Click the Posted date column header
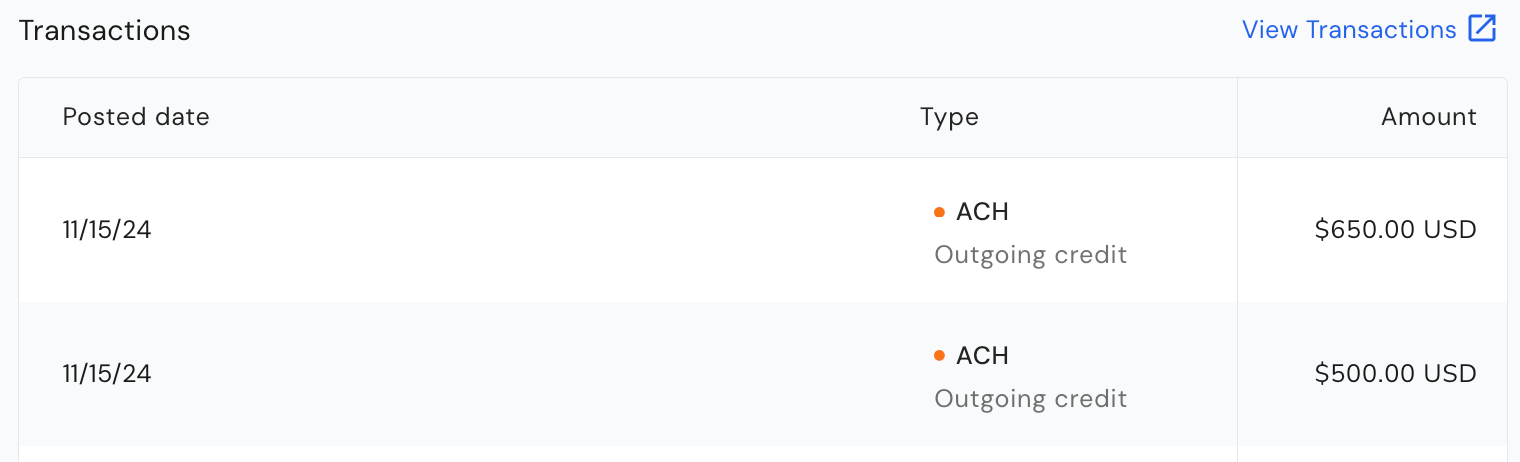 [136, 117]
